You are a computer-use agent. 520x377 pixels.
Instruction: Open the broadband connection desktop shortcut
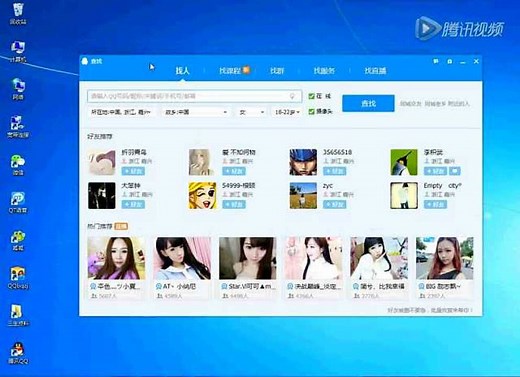pyautogui.click(x=18, y=127)
